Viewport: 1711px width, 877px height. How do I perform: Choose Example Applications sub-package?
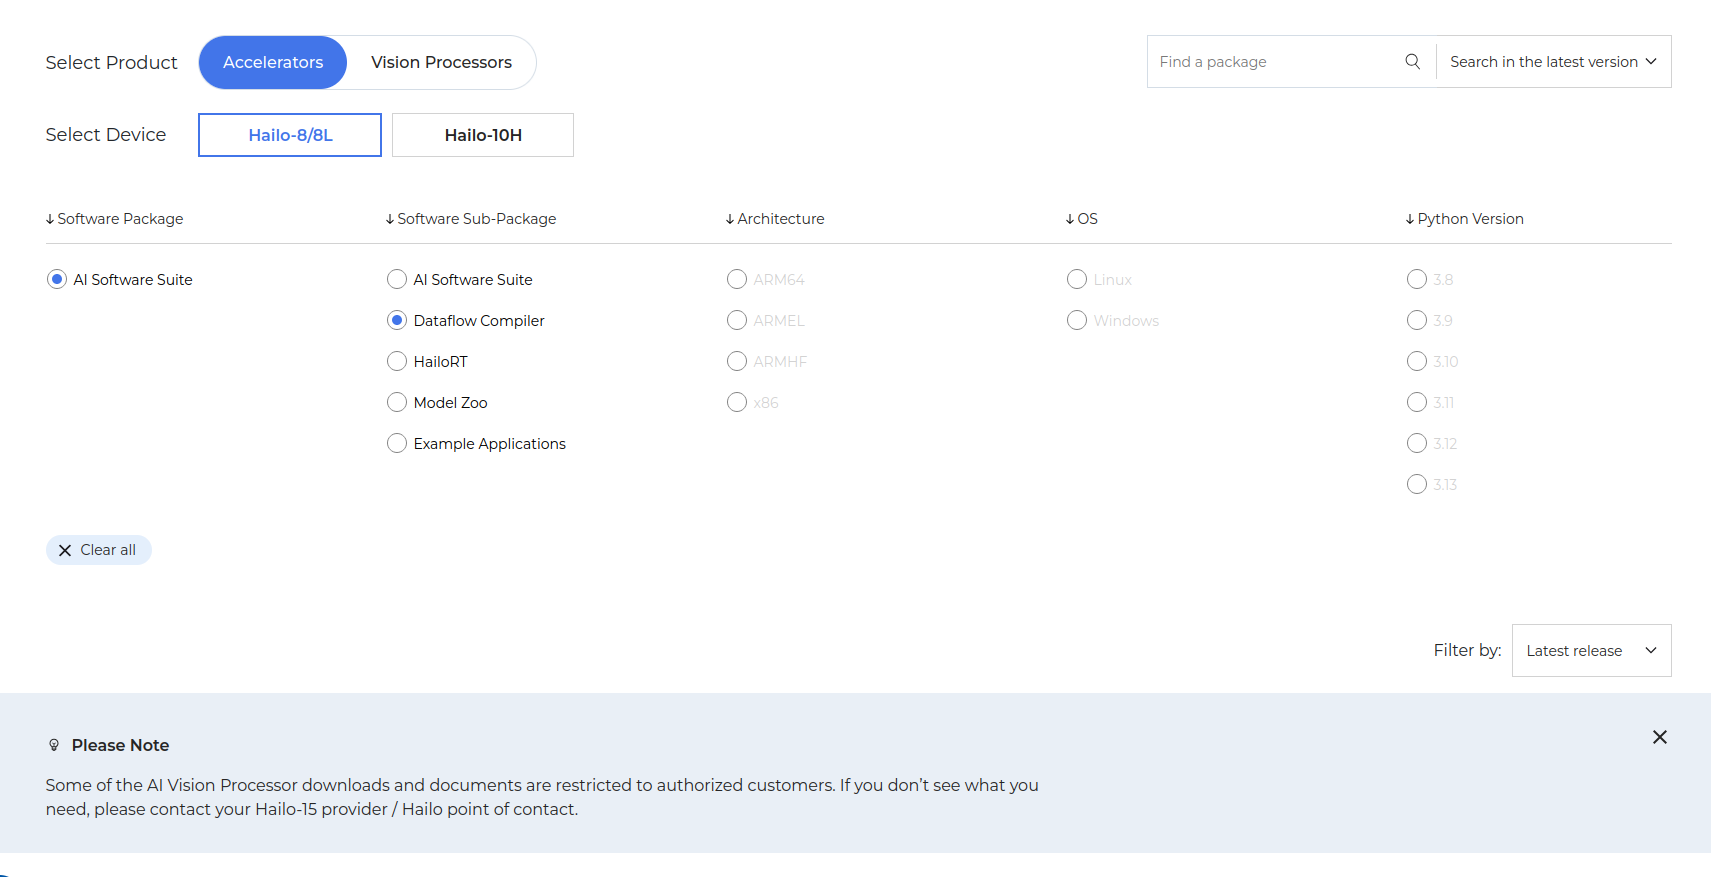[x=397, y=443]
